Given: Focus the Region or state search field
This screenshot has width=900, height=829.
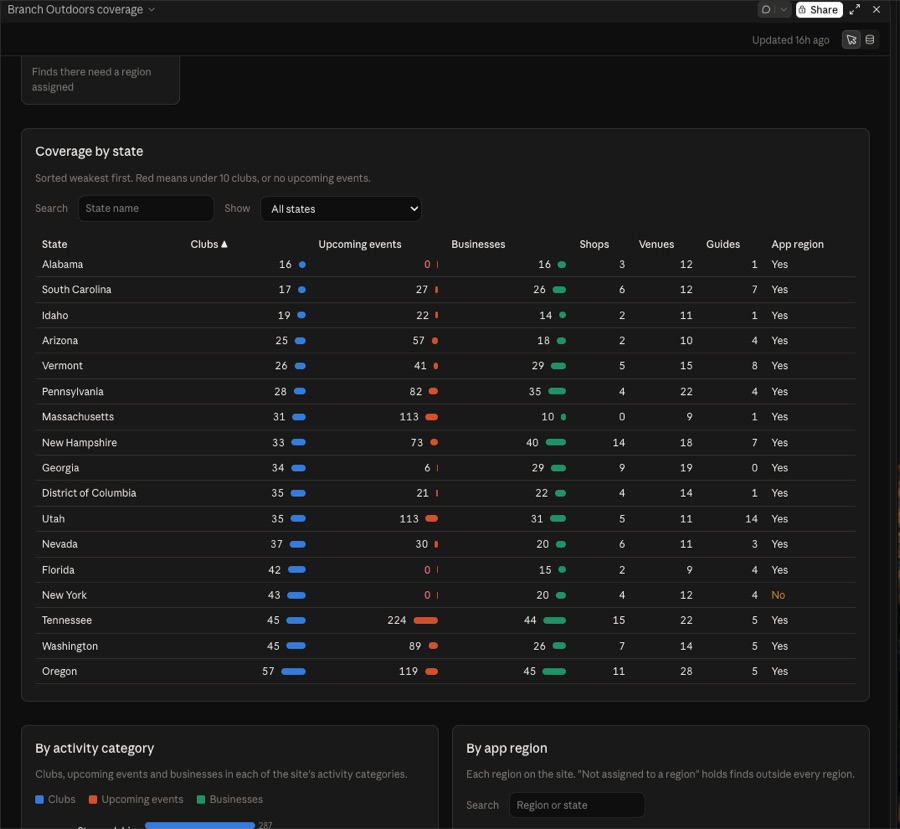Looking at the screenshot, I should click(577, 805).
